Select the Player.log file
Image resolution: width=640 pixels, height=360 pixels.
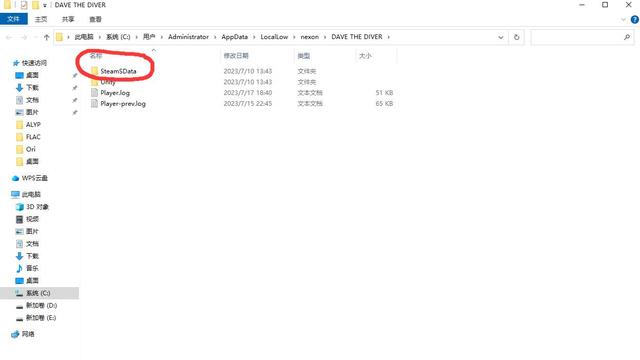[x=115, y=93]
